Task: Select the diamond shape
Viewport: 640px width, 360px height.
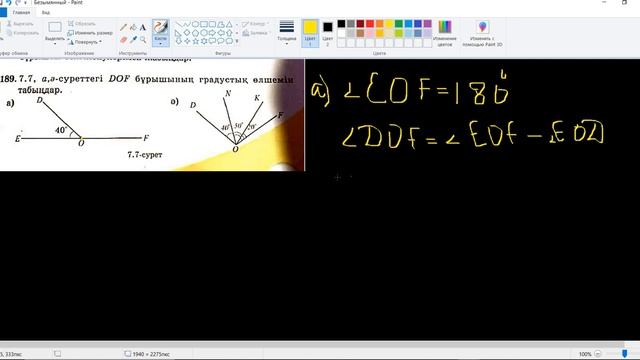Action: click(x=187, y=33)
